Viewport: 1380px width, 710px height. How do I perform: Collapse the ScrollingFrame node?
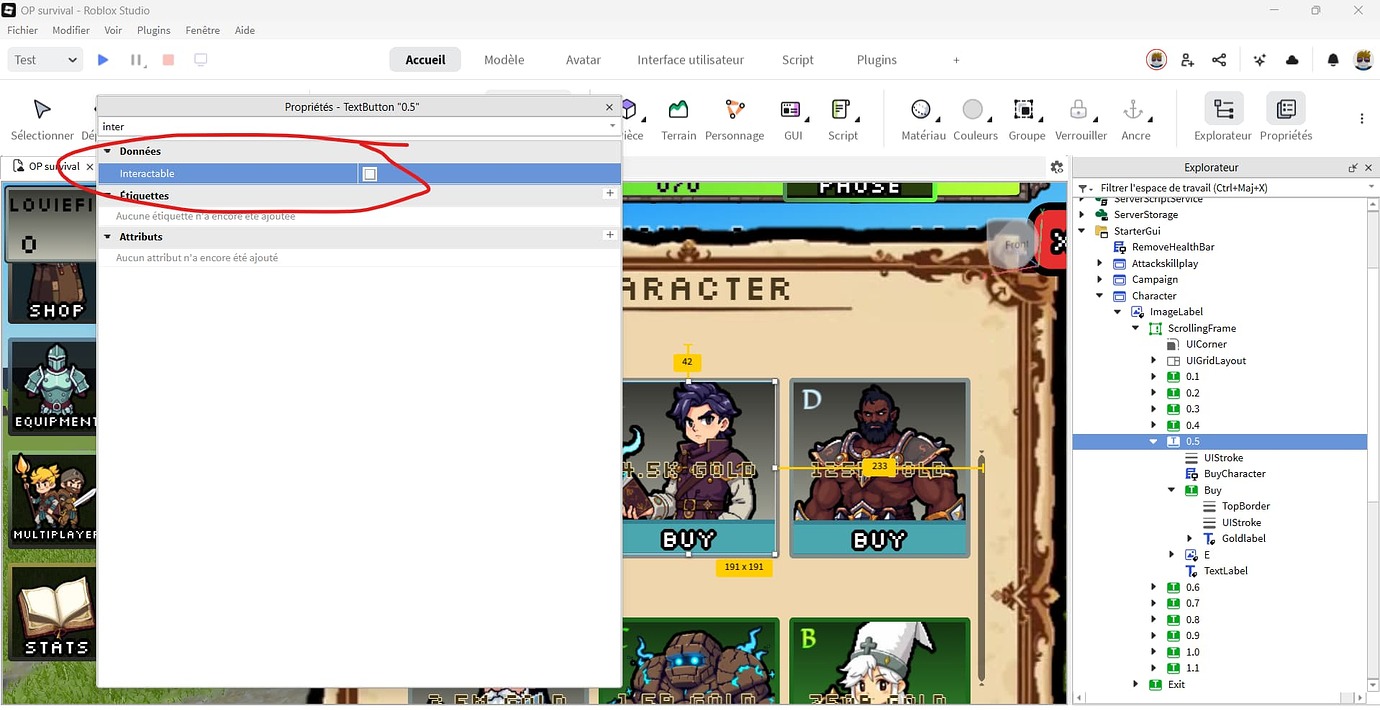click(1136, 328)
